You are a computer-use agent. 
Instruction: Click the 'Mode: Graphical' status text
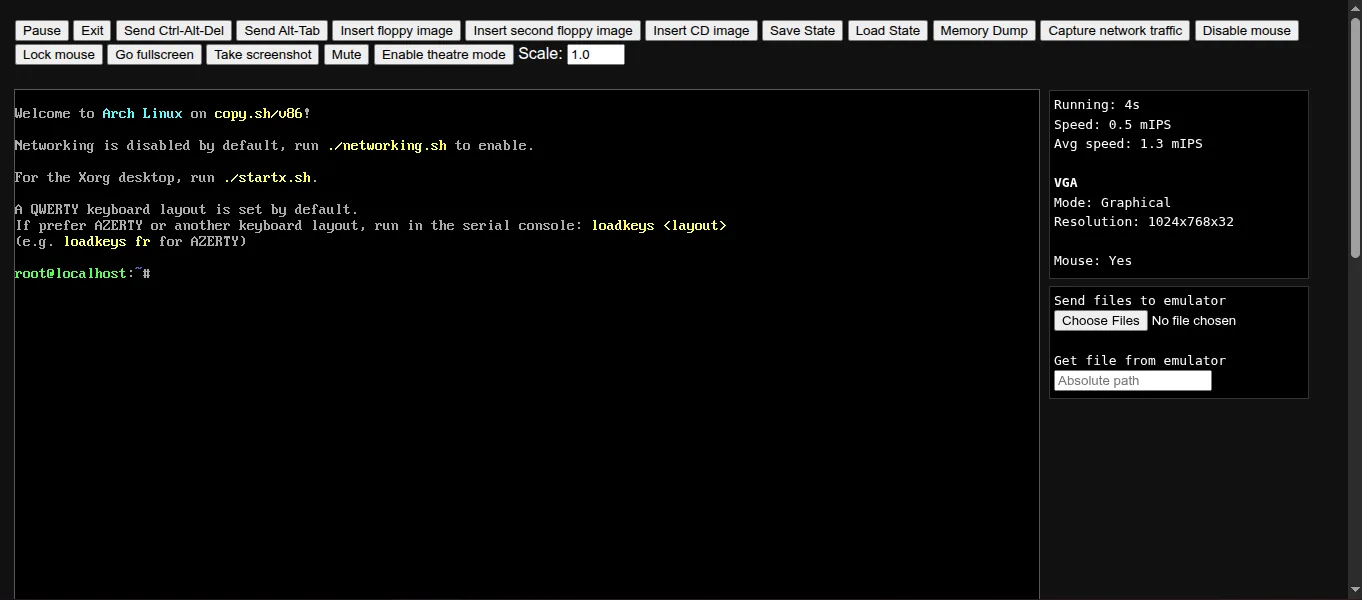(x=1112, y=202)
